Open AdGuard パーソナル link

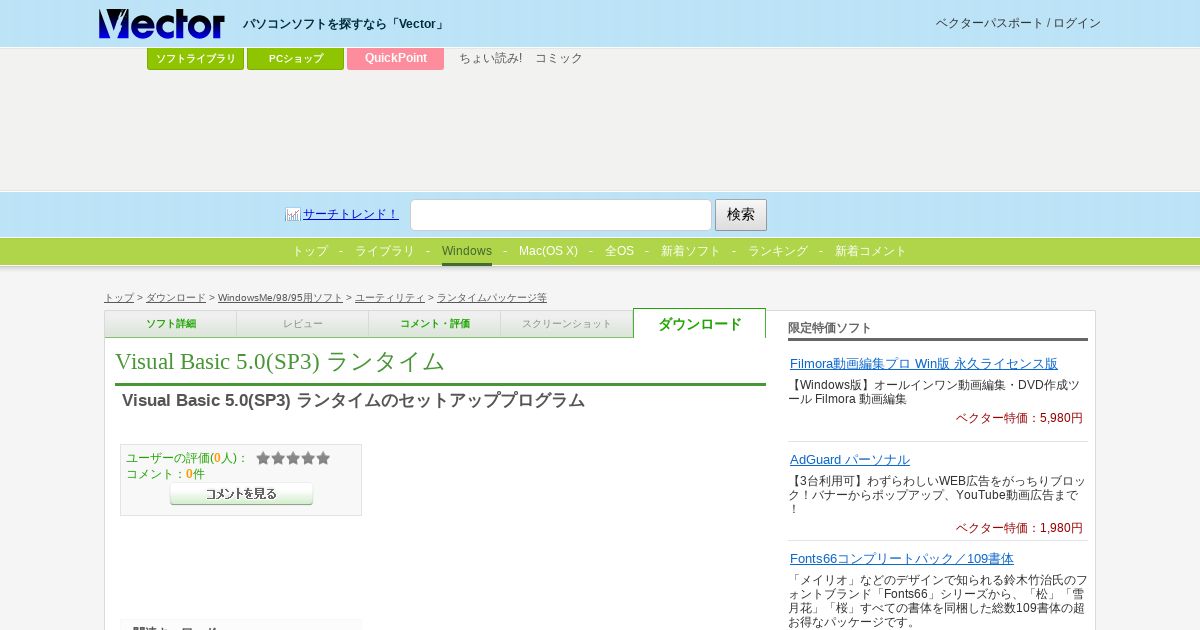point(850,460)
